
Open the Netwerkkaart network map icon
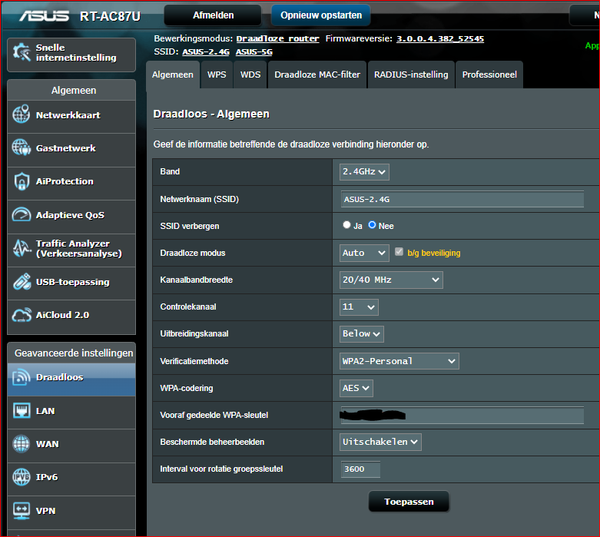click(21, 115)
